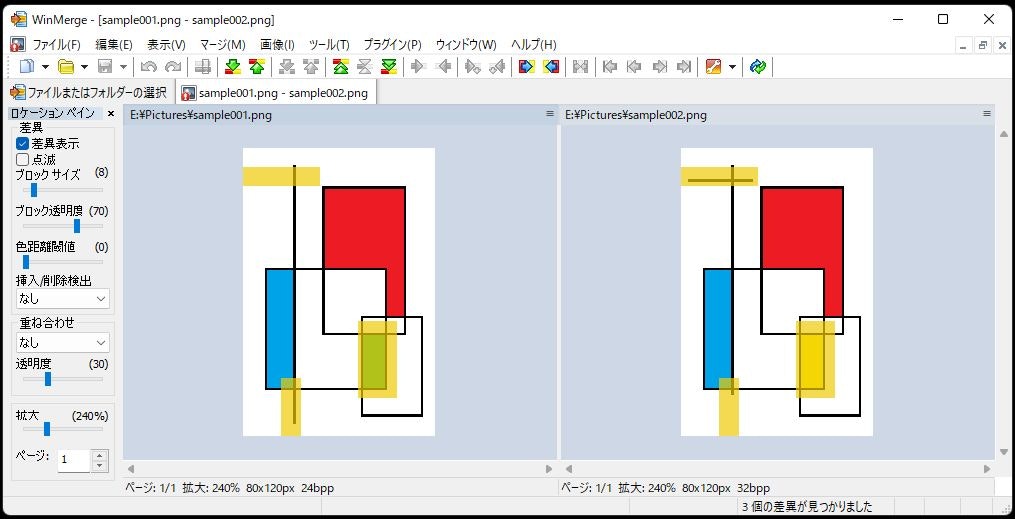The height and width of the screenshot is (519, 1015).
Task: Switch to ファイルまたはフォルダーの選択 tab
Action: click(89, 93)
